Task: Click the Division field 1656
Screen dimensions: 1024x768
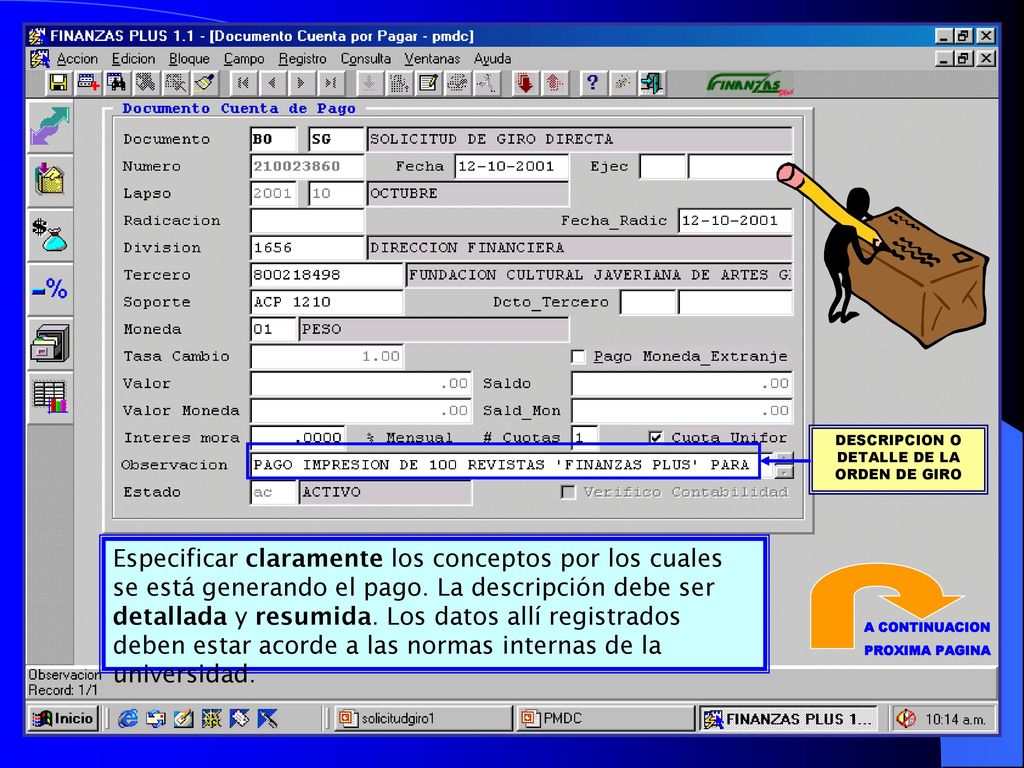Action: pos(307,248)
